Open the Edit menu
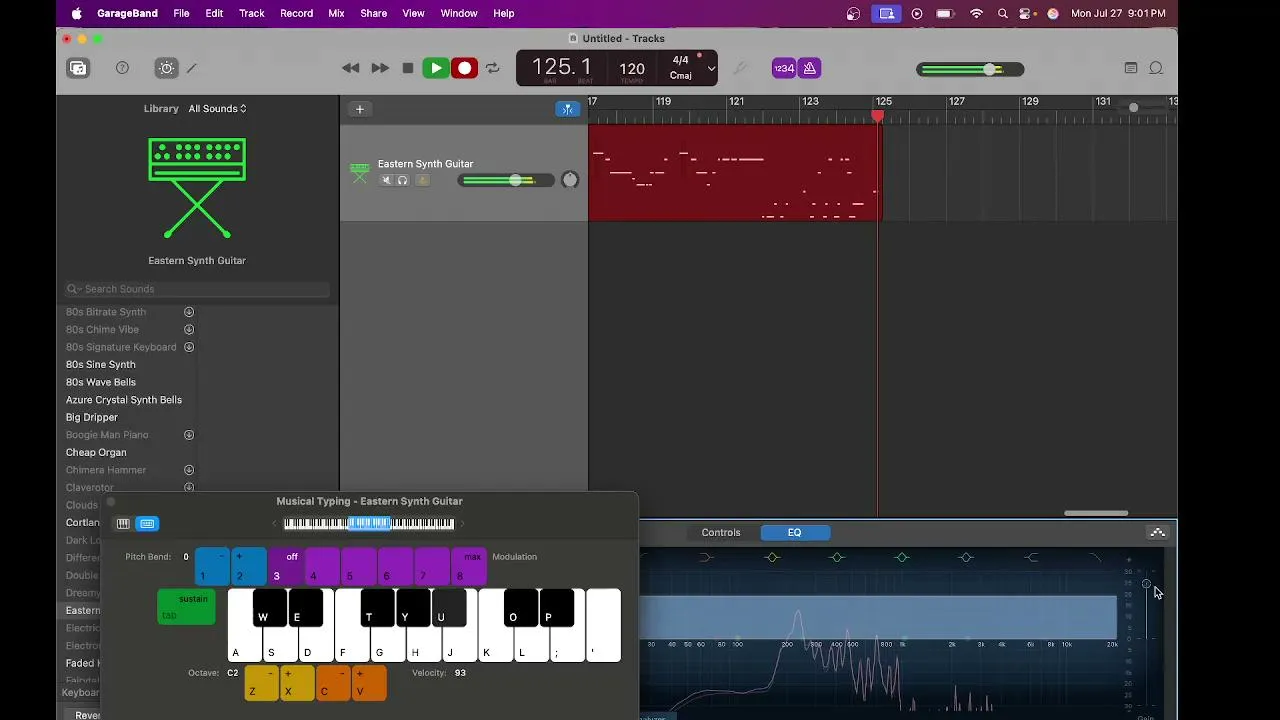This screenshot has width=1280, height=720. 214,13
